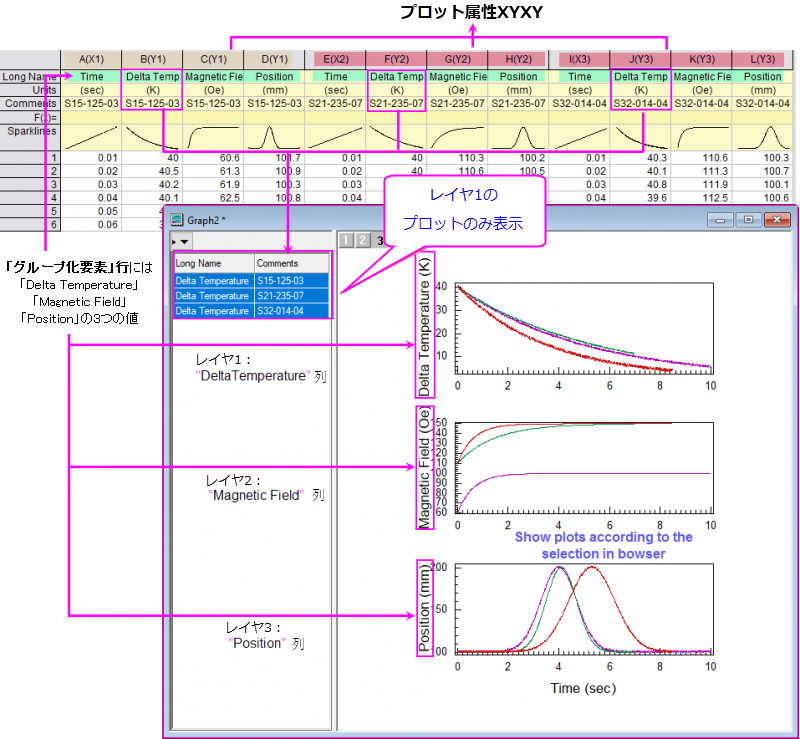Select worksheet row number 6
The image size is (800, 739).
pos(30,225)
